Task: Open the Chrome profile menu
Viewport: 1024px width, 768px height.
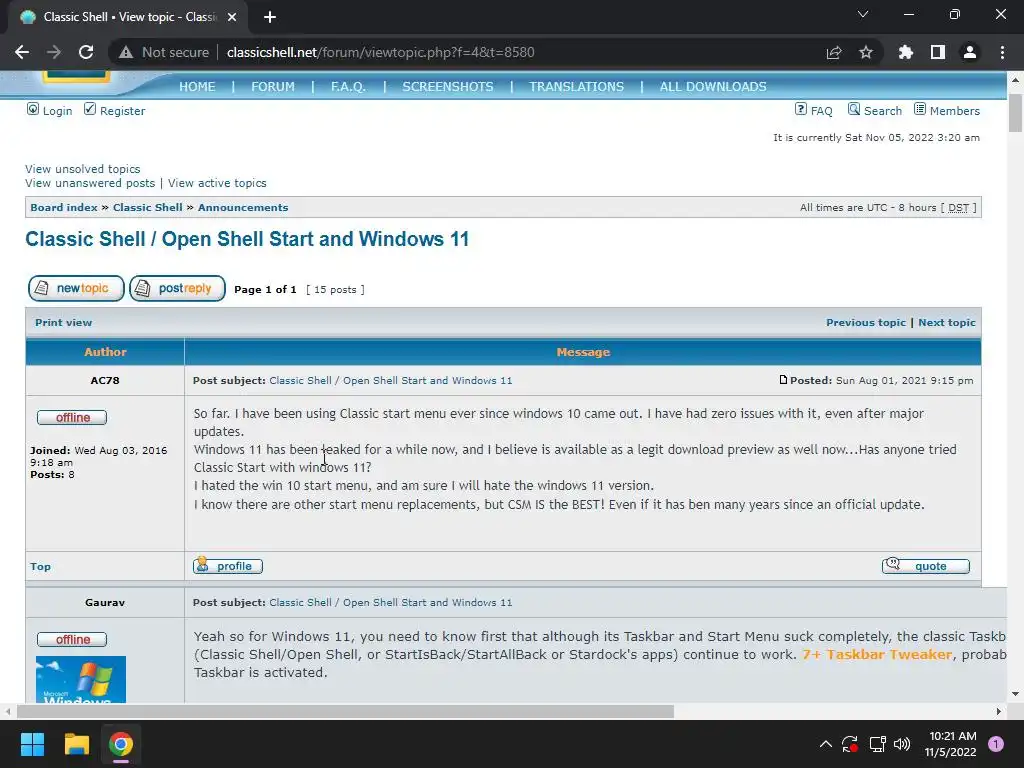Action: (970, 52)
